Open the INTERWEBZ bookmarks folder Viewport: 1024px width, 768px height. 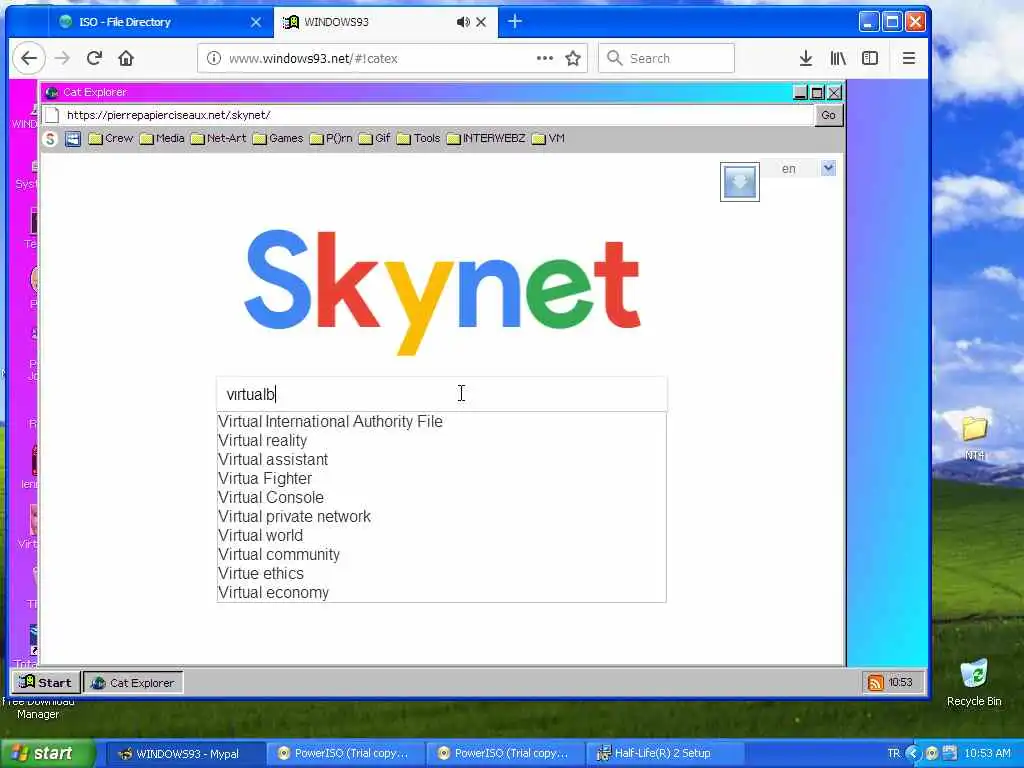pos(486,138)
